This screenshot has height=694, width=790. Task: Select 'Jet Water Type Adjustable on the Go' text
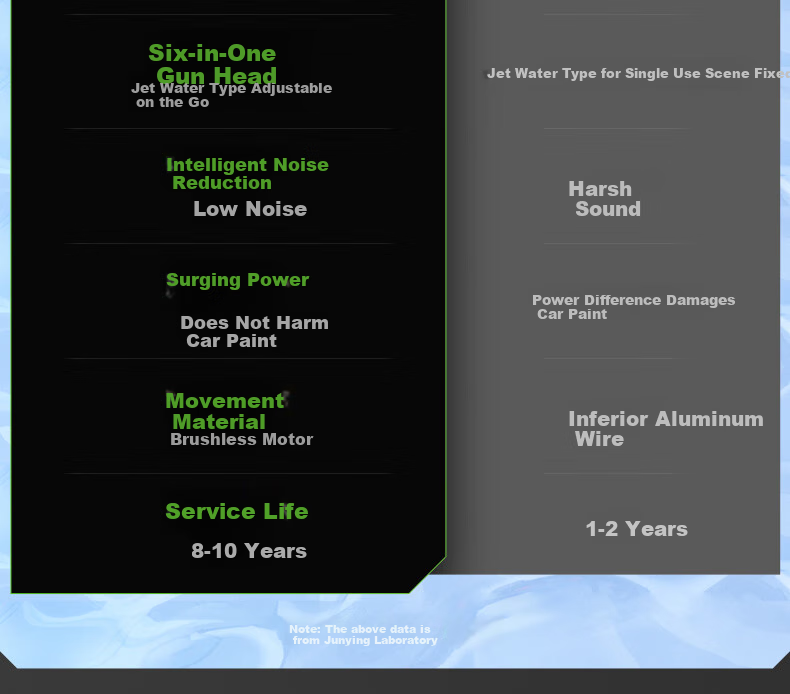click(232, 95)
